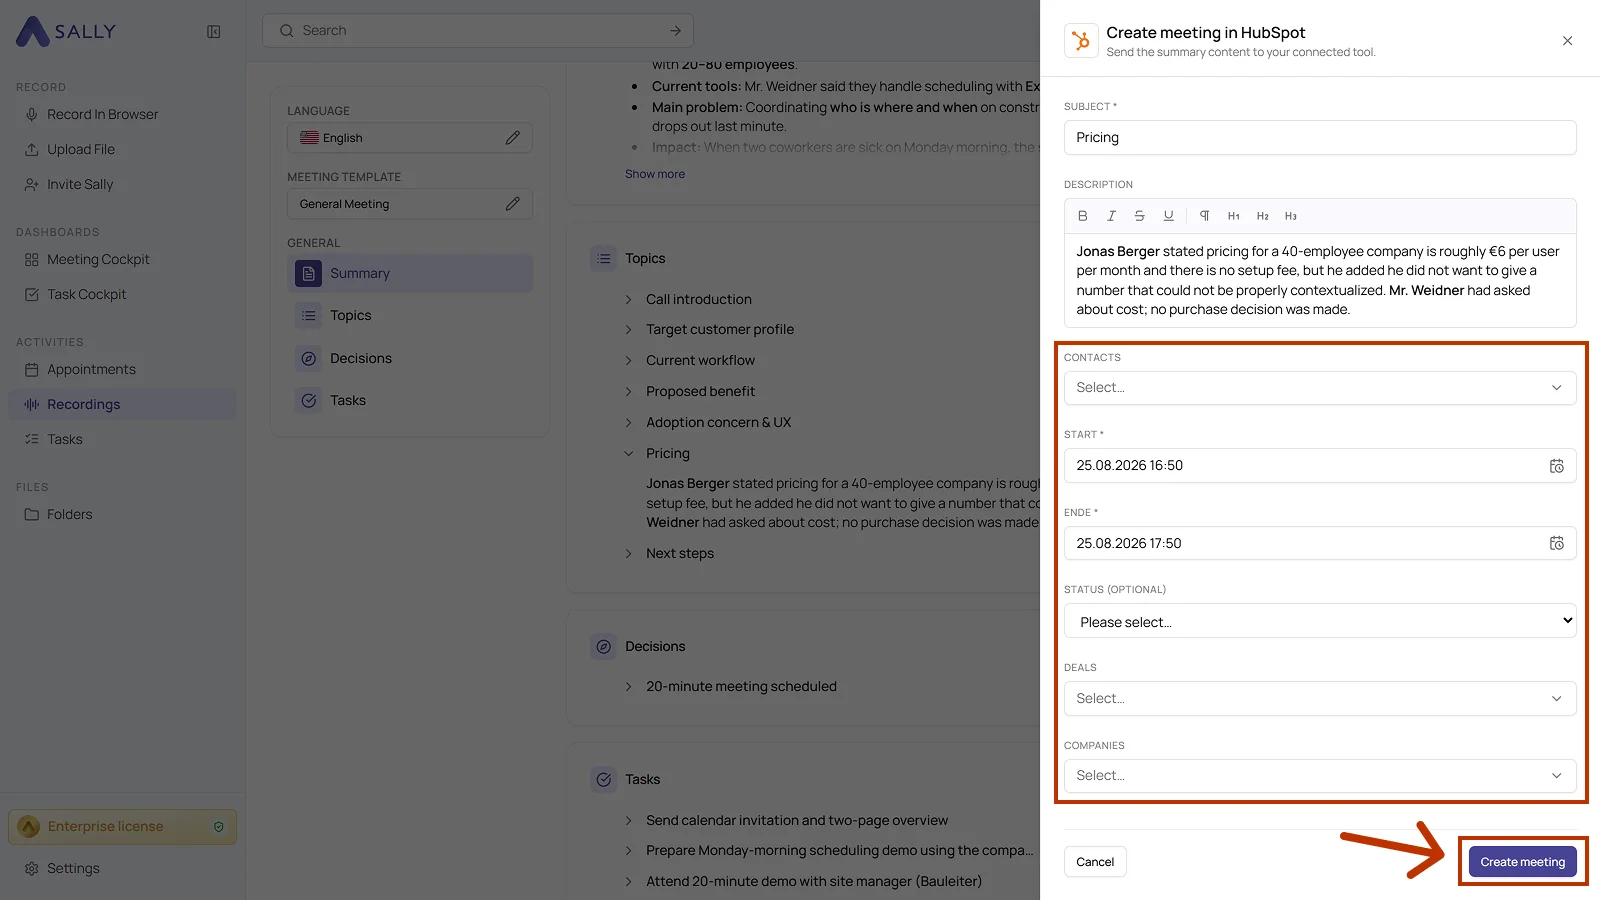Screen dimensions: 1600x900
Task: Expand Attend 20-minute demo task
Action: tap(628, 882)
